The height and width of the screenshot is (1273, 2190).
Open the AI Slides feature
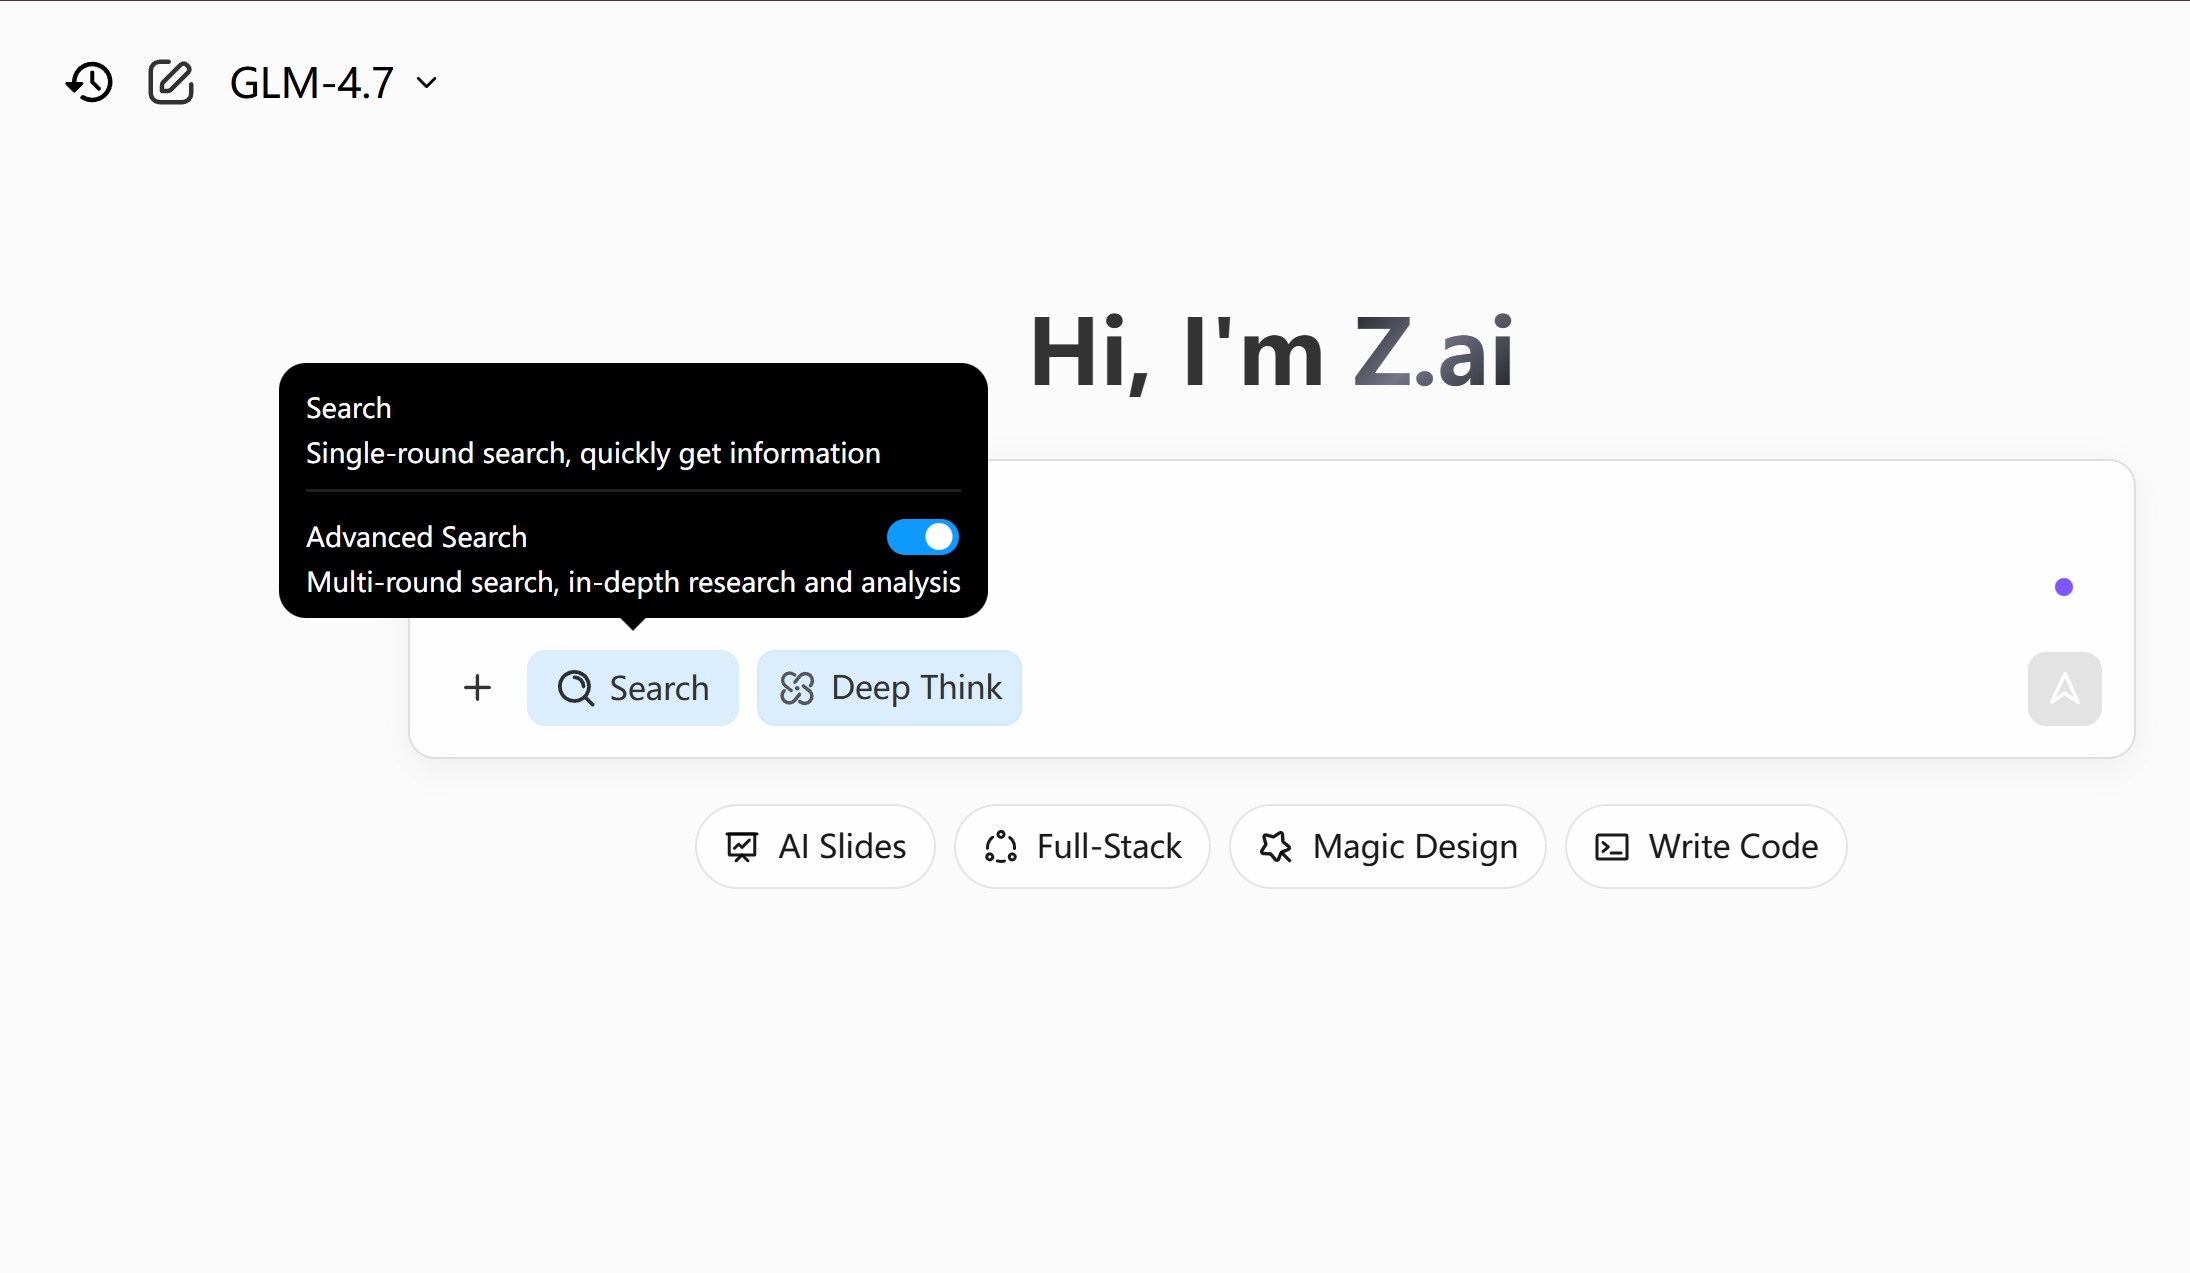(814, 846)
